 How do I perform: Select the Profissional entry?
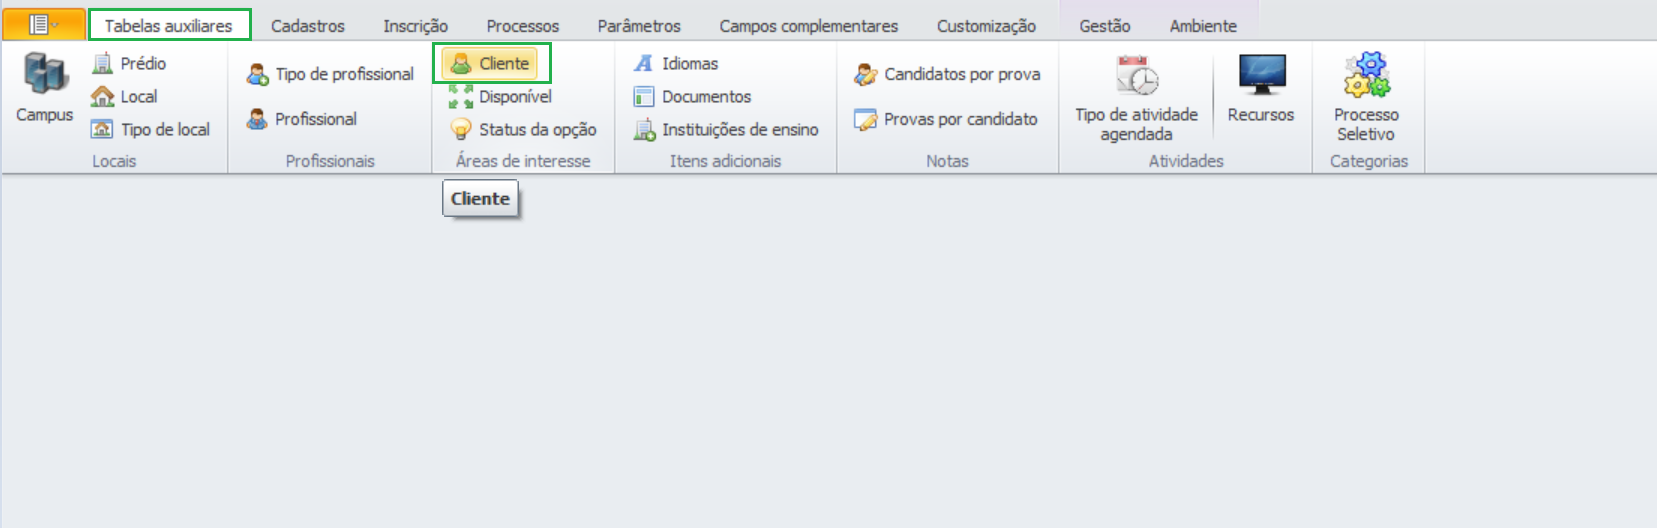point(316,119)
